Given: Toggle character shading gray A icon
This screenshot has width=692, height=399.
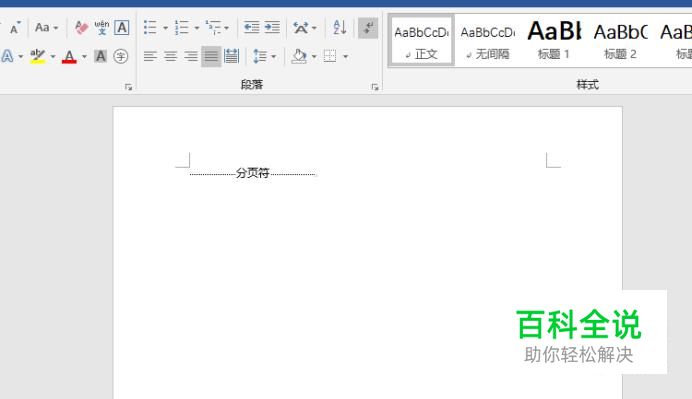Looking at the screenshot, I should (x=101, y=56).
